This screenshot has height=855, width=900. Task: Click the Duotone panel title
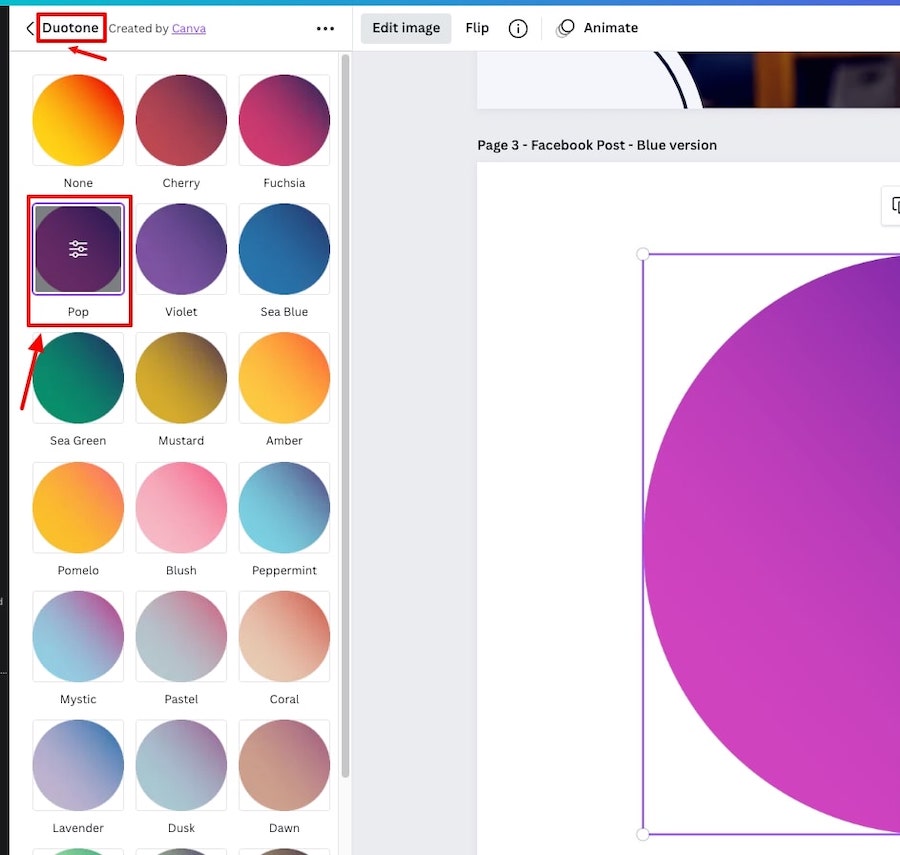click(71, 28)
